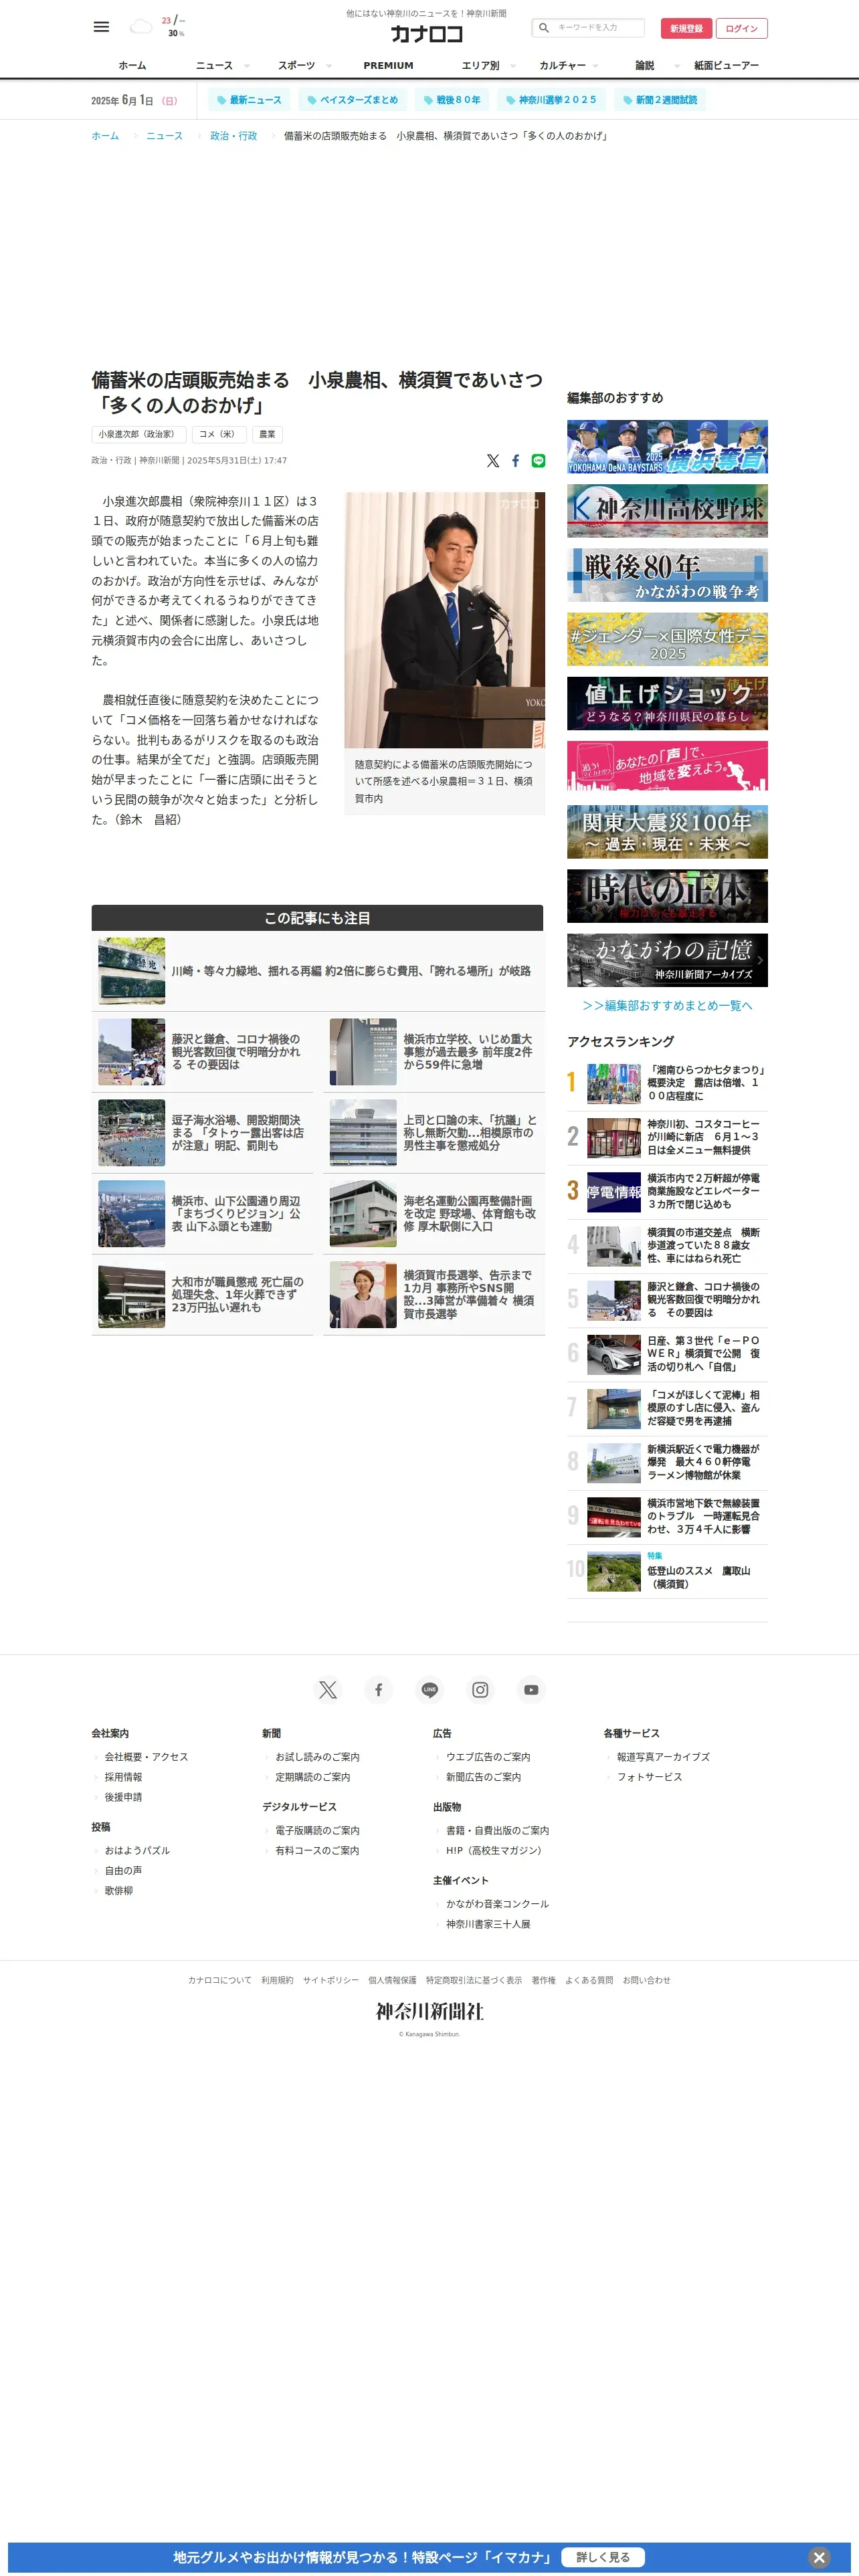Screen dimensions: 859x2576
Task: Expand the ニュース menu arrow
Action: coord(247,66)
